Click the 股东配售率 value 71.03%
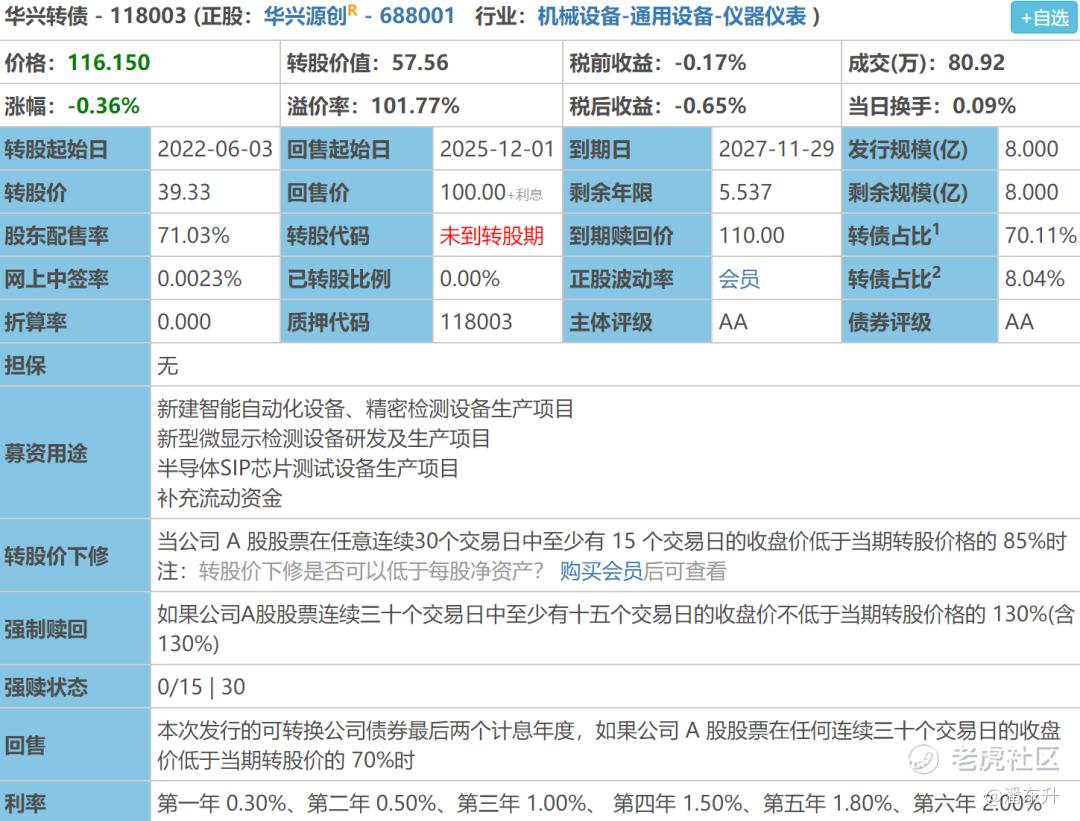The width and height of the screenshot is (1080, 821). (194, 236)
